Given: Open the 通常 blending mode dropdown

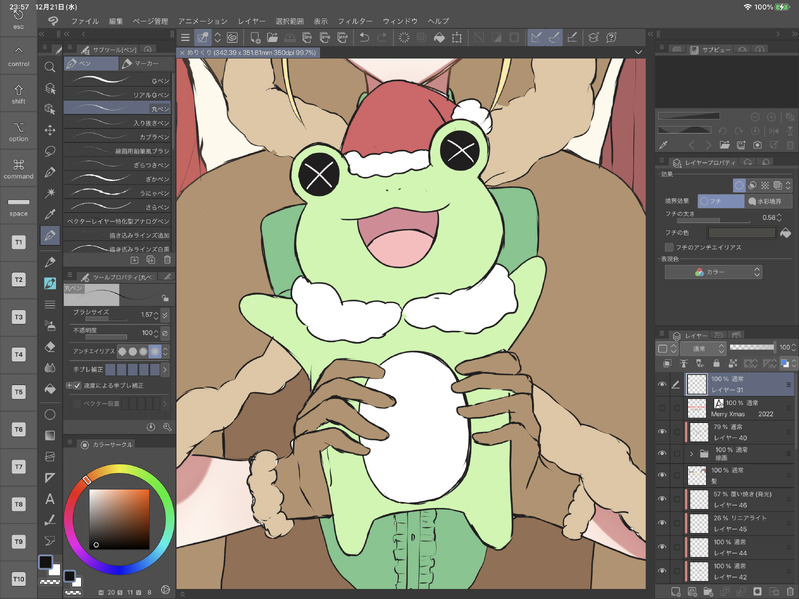Looking at the screenshot, I should (705, 348).
